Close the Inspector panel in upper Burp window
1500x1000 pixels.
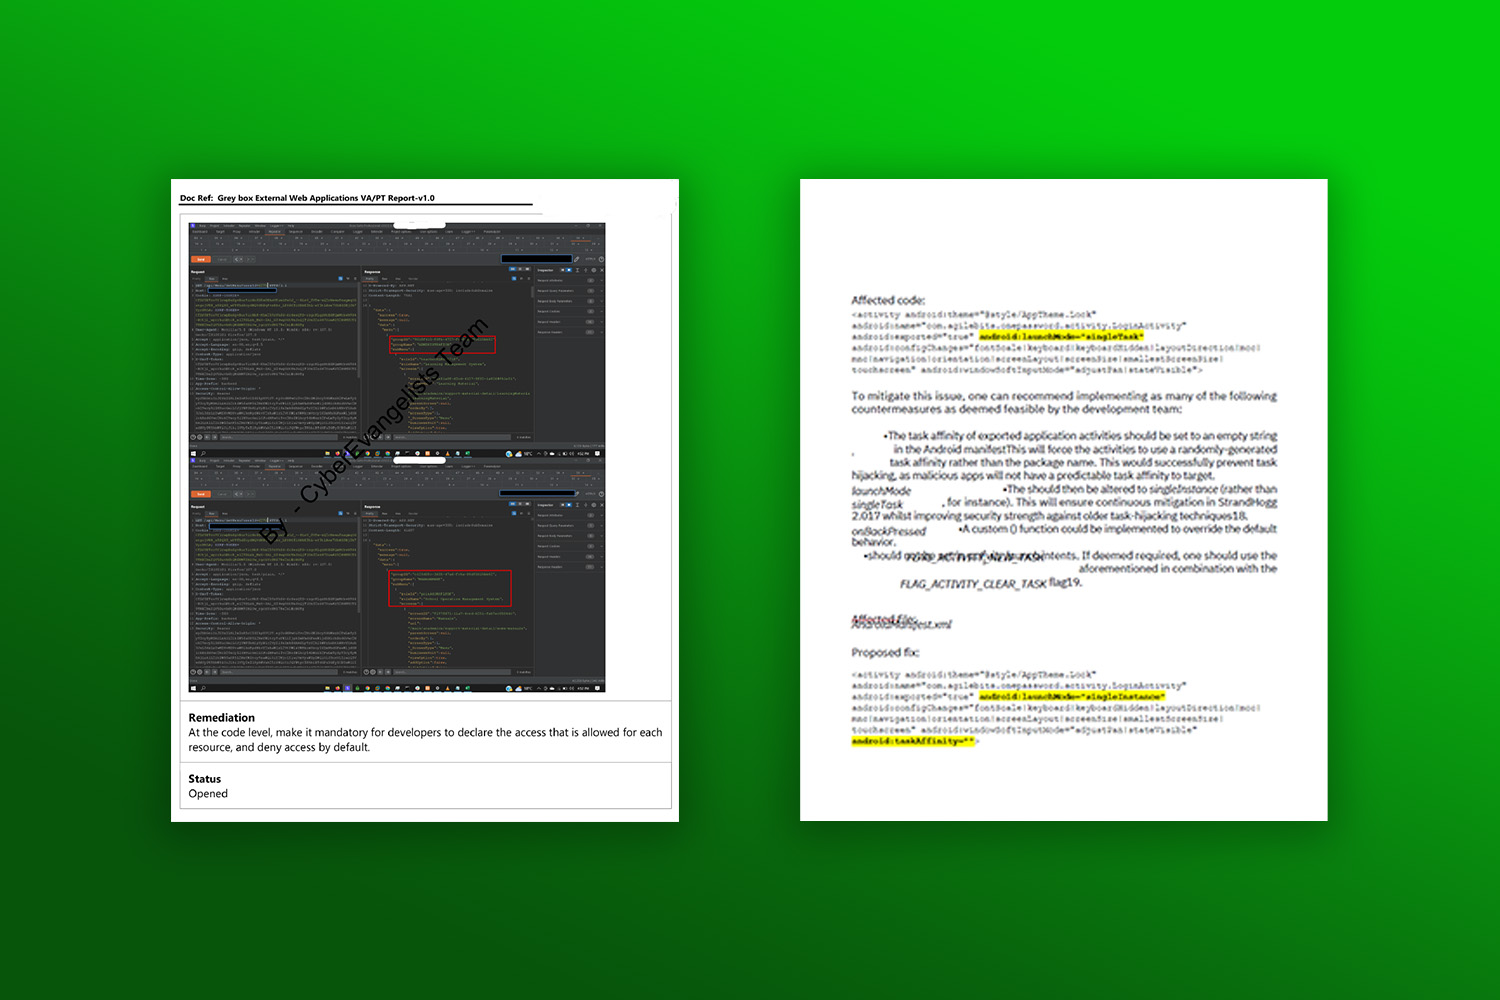(x=601, y=270)
